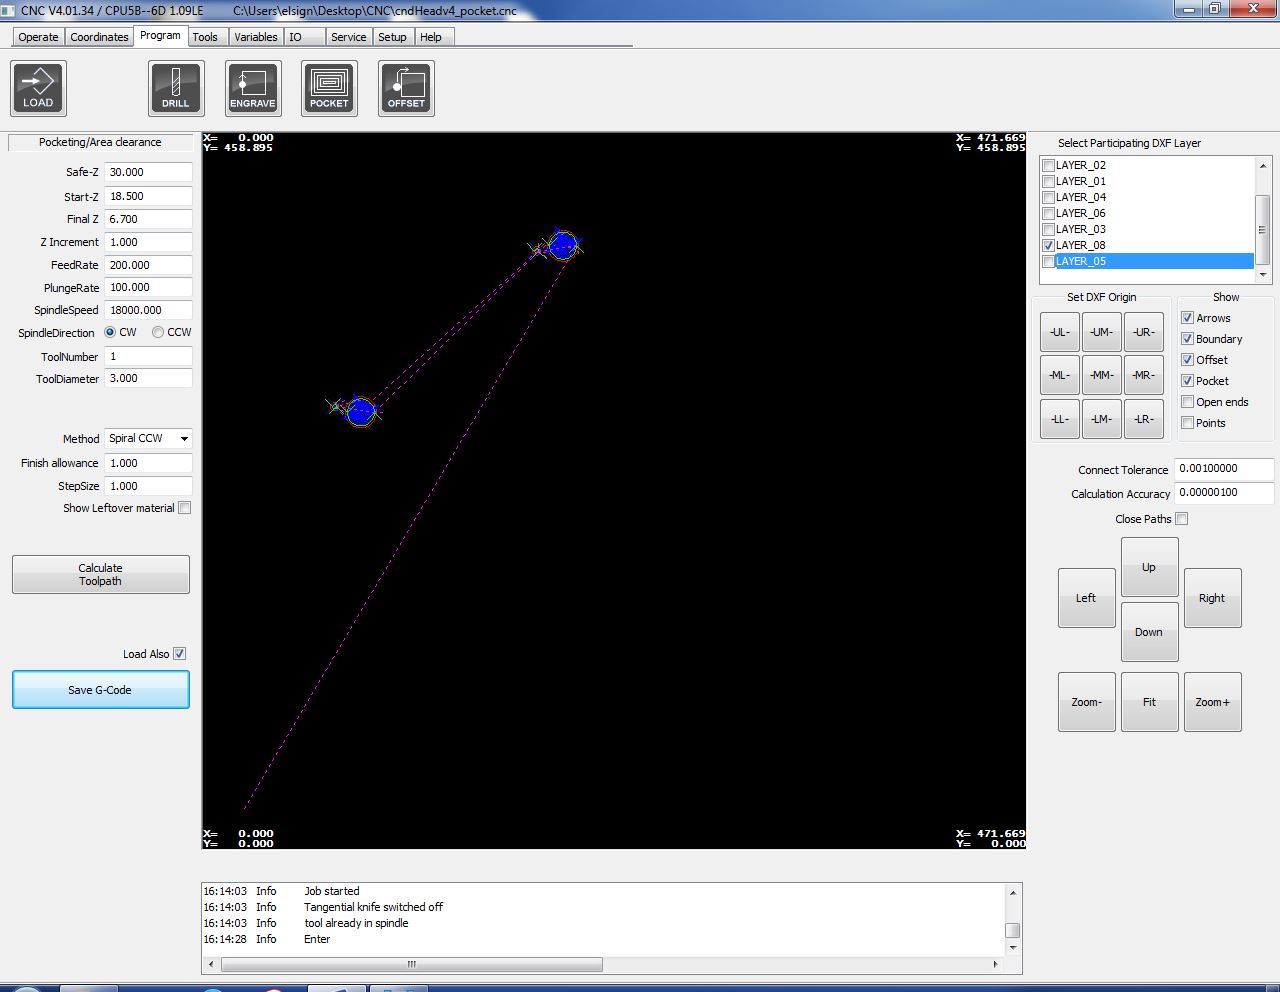Select CW spindle direction

point(110,332)
